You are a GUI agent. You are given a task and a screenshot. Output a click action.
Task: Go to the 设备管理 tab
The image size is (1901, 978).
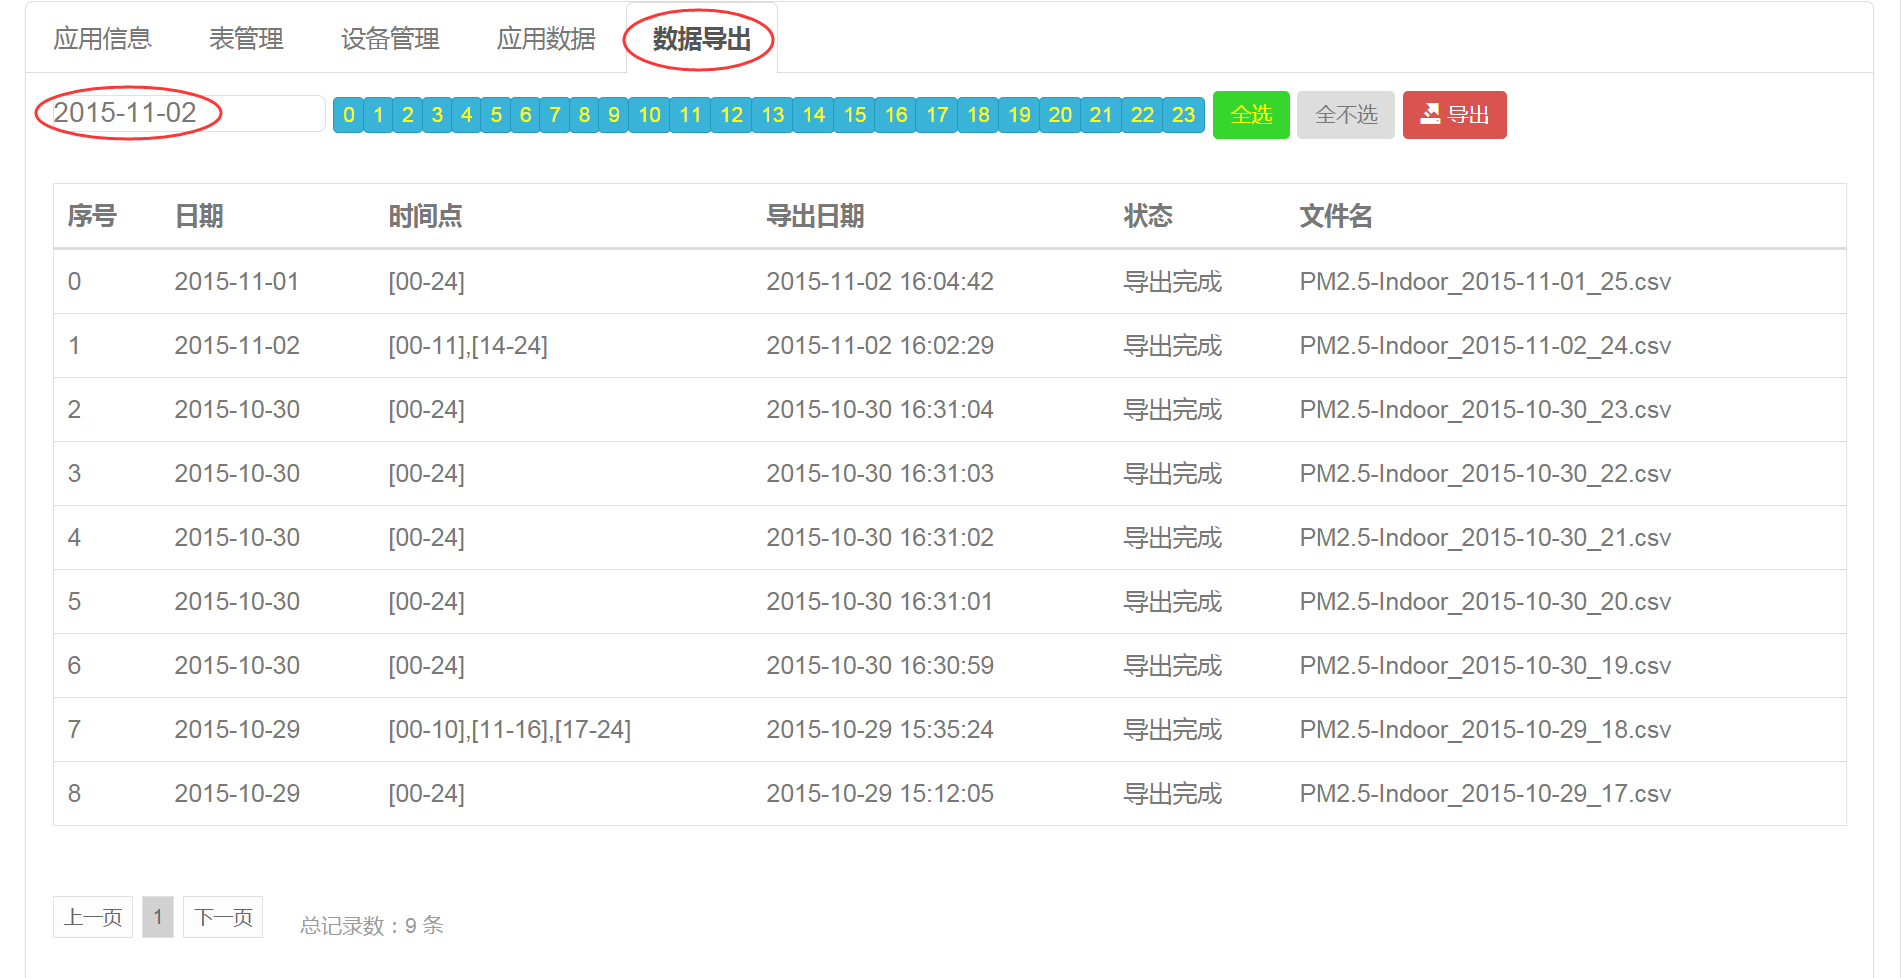390,39
